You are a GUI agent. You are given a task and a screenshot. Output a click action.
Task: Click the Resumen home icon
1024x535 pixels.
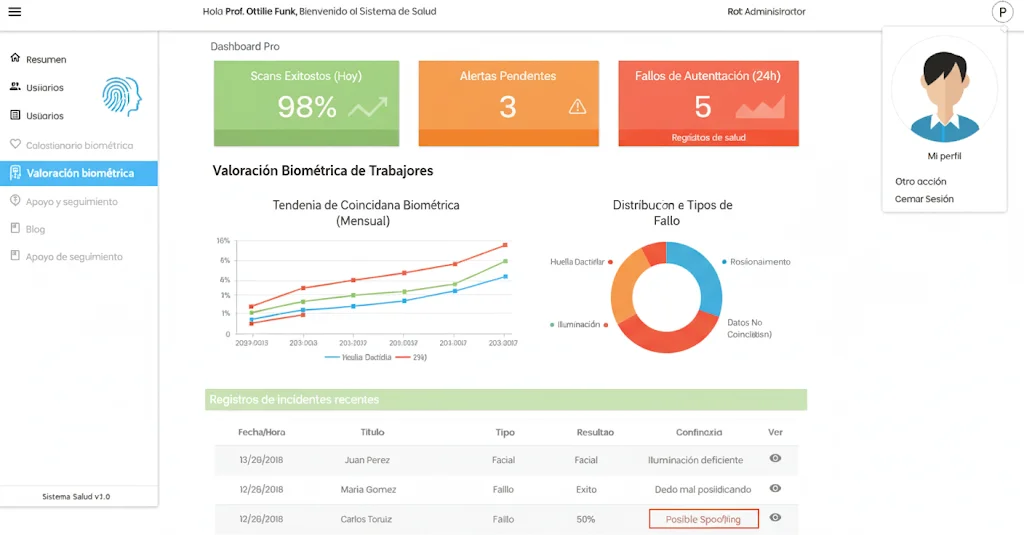[x=15, y=59]
